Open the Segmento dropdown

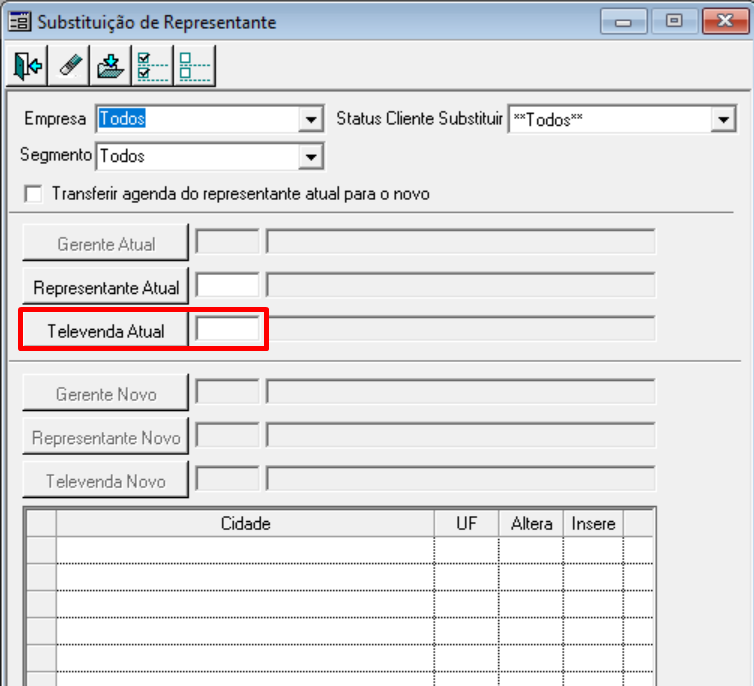pos(311,157)
